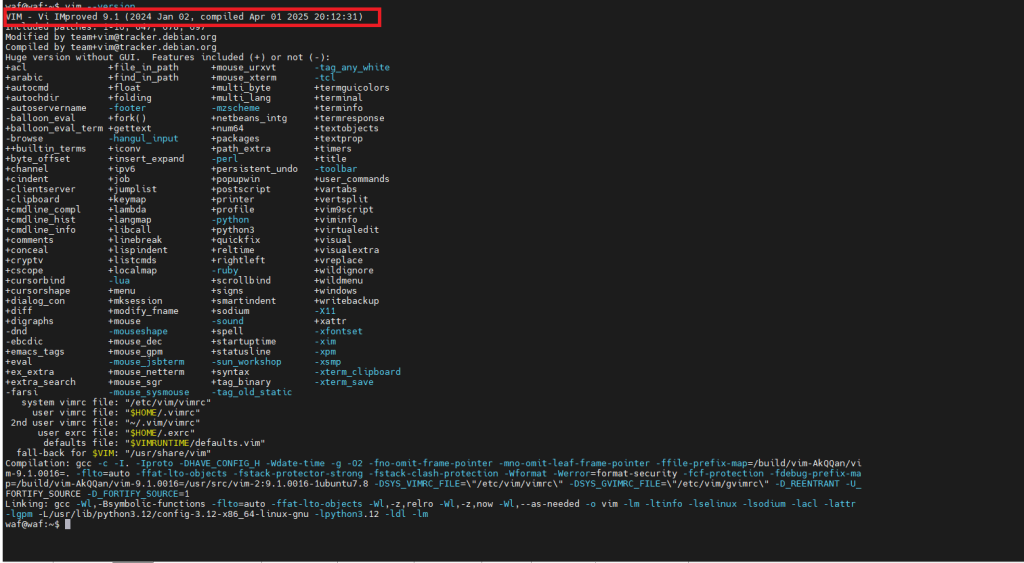This screenshot has width=1024, height=563.
Task: Select the '+python3' feature entry
Action: [232, 230]
